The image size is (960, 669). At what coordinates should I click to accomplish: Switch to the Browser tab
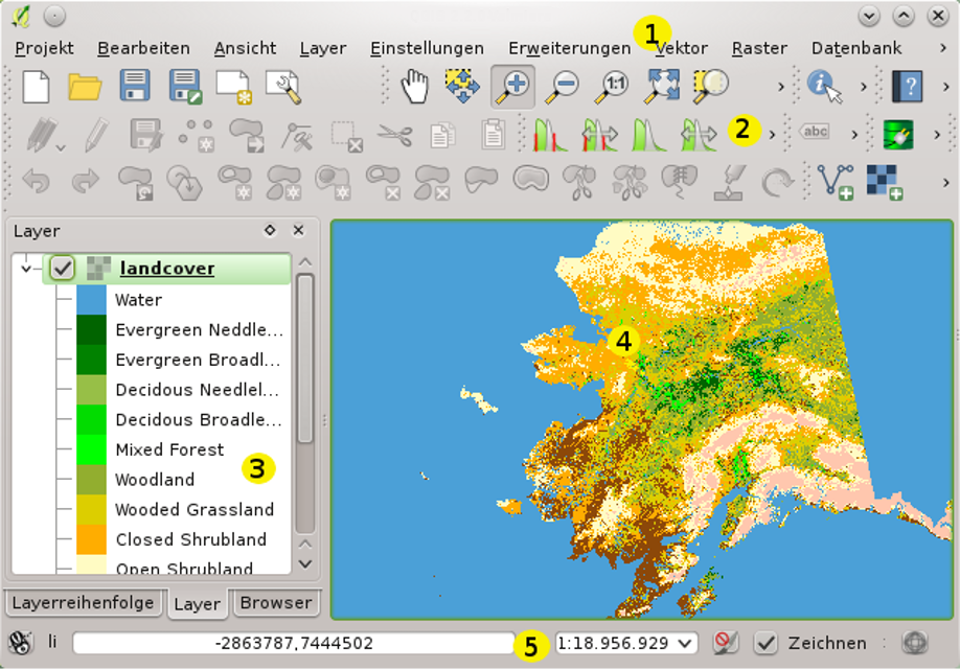(x=276, y=603)
